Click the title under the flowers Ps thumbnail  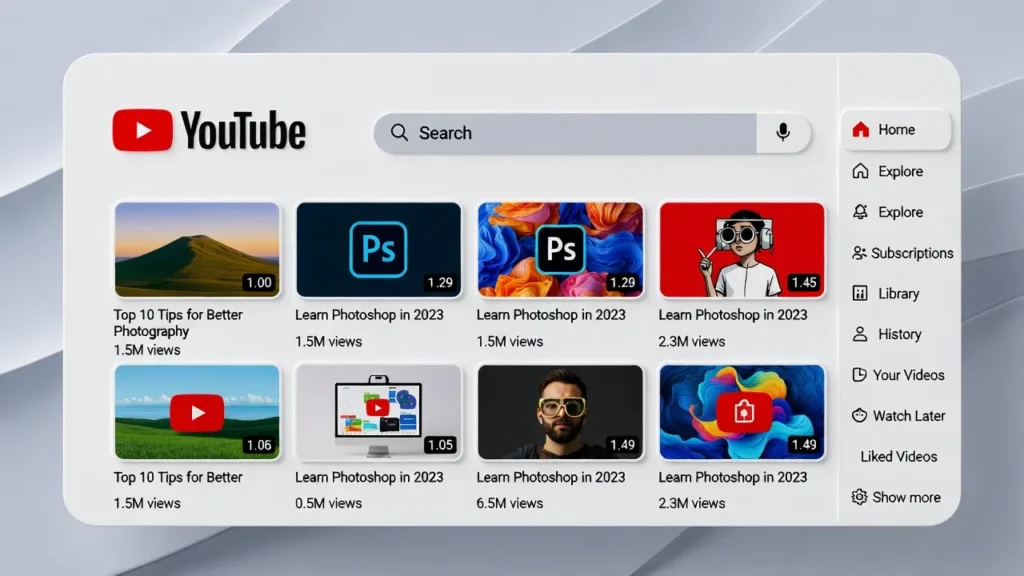pos(551,315)
